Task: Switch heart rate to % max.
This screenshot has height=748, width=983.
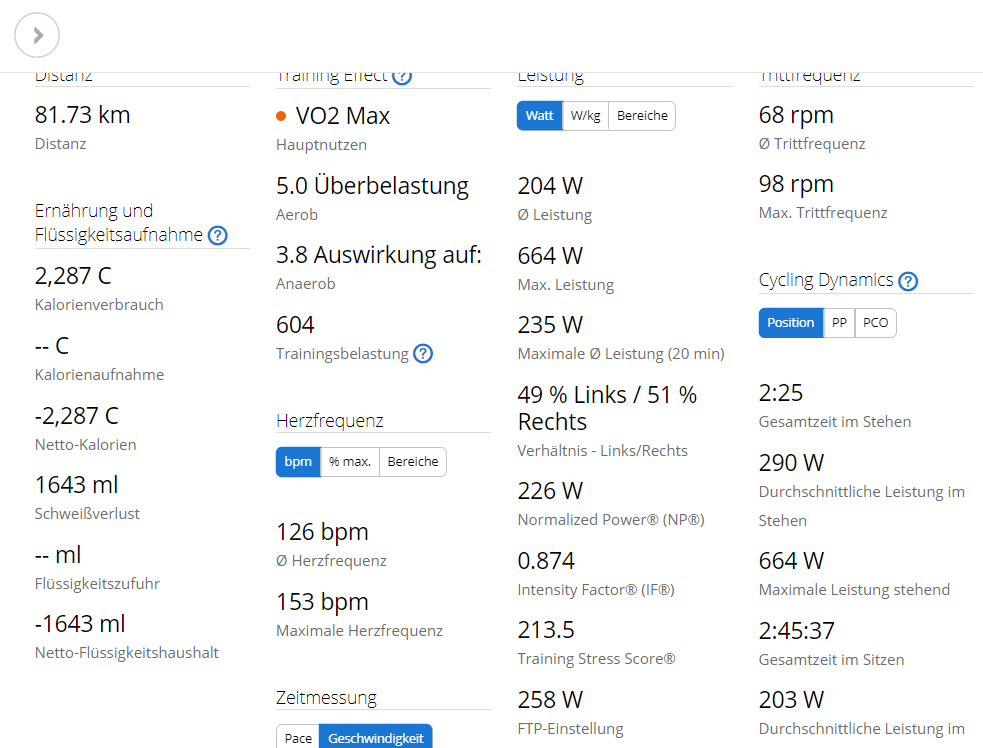Action: tap(350, 462)
